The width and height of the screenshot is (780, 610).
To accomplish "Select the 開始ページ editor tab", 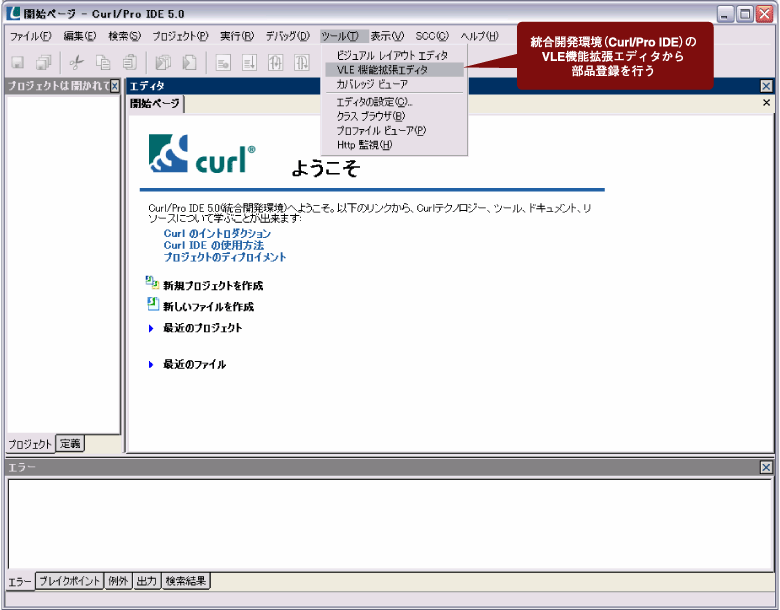I will (155, 103).
